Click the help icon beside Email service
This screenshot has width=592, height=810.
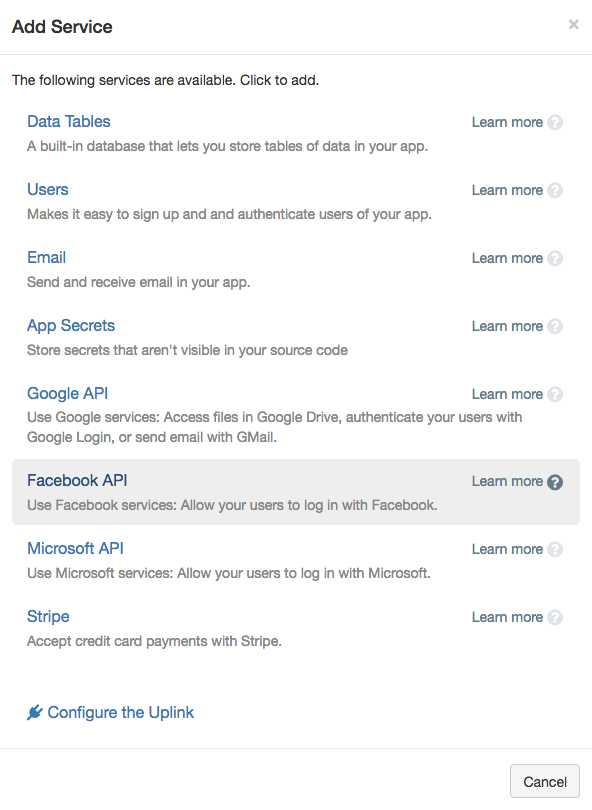pyautogui.click(x=557, y=258)
